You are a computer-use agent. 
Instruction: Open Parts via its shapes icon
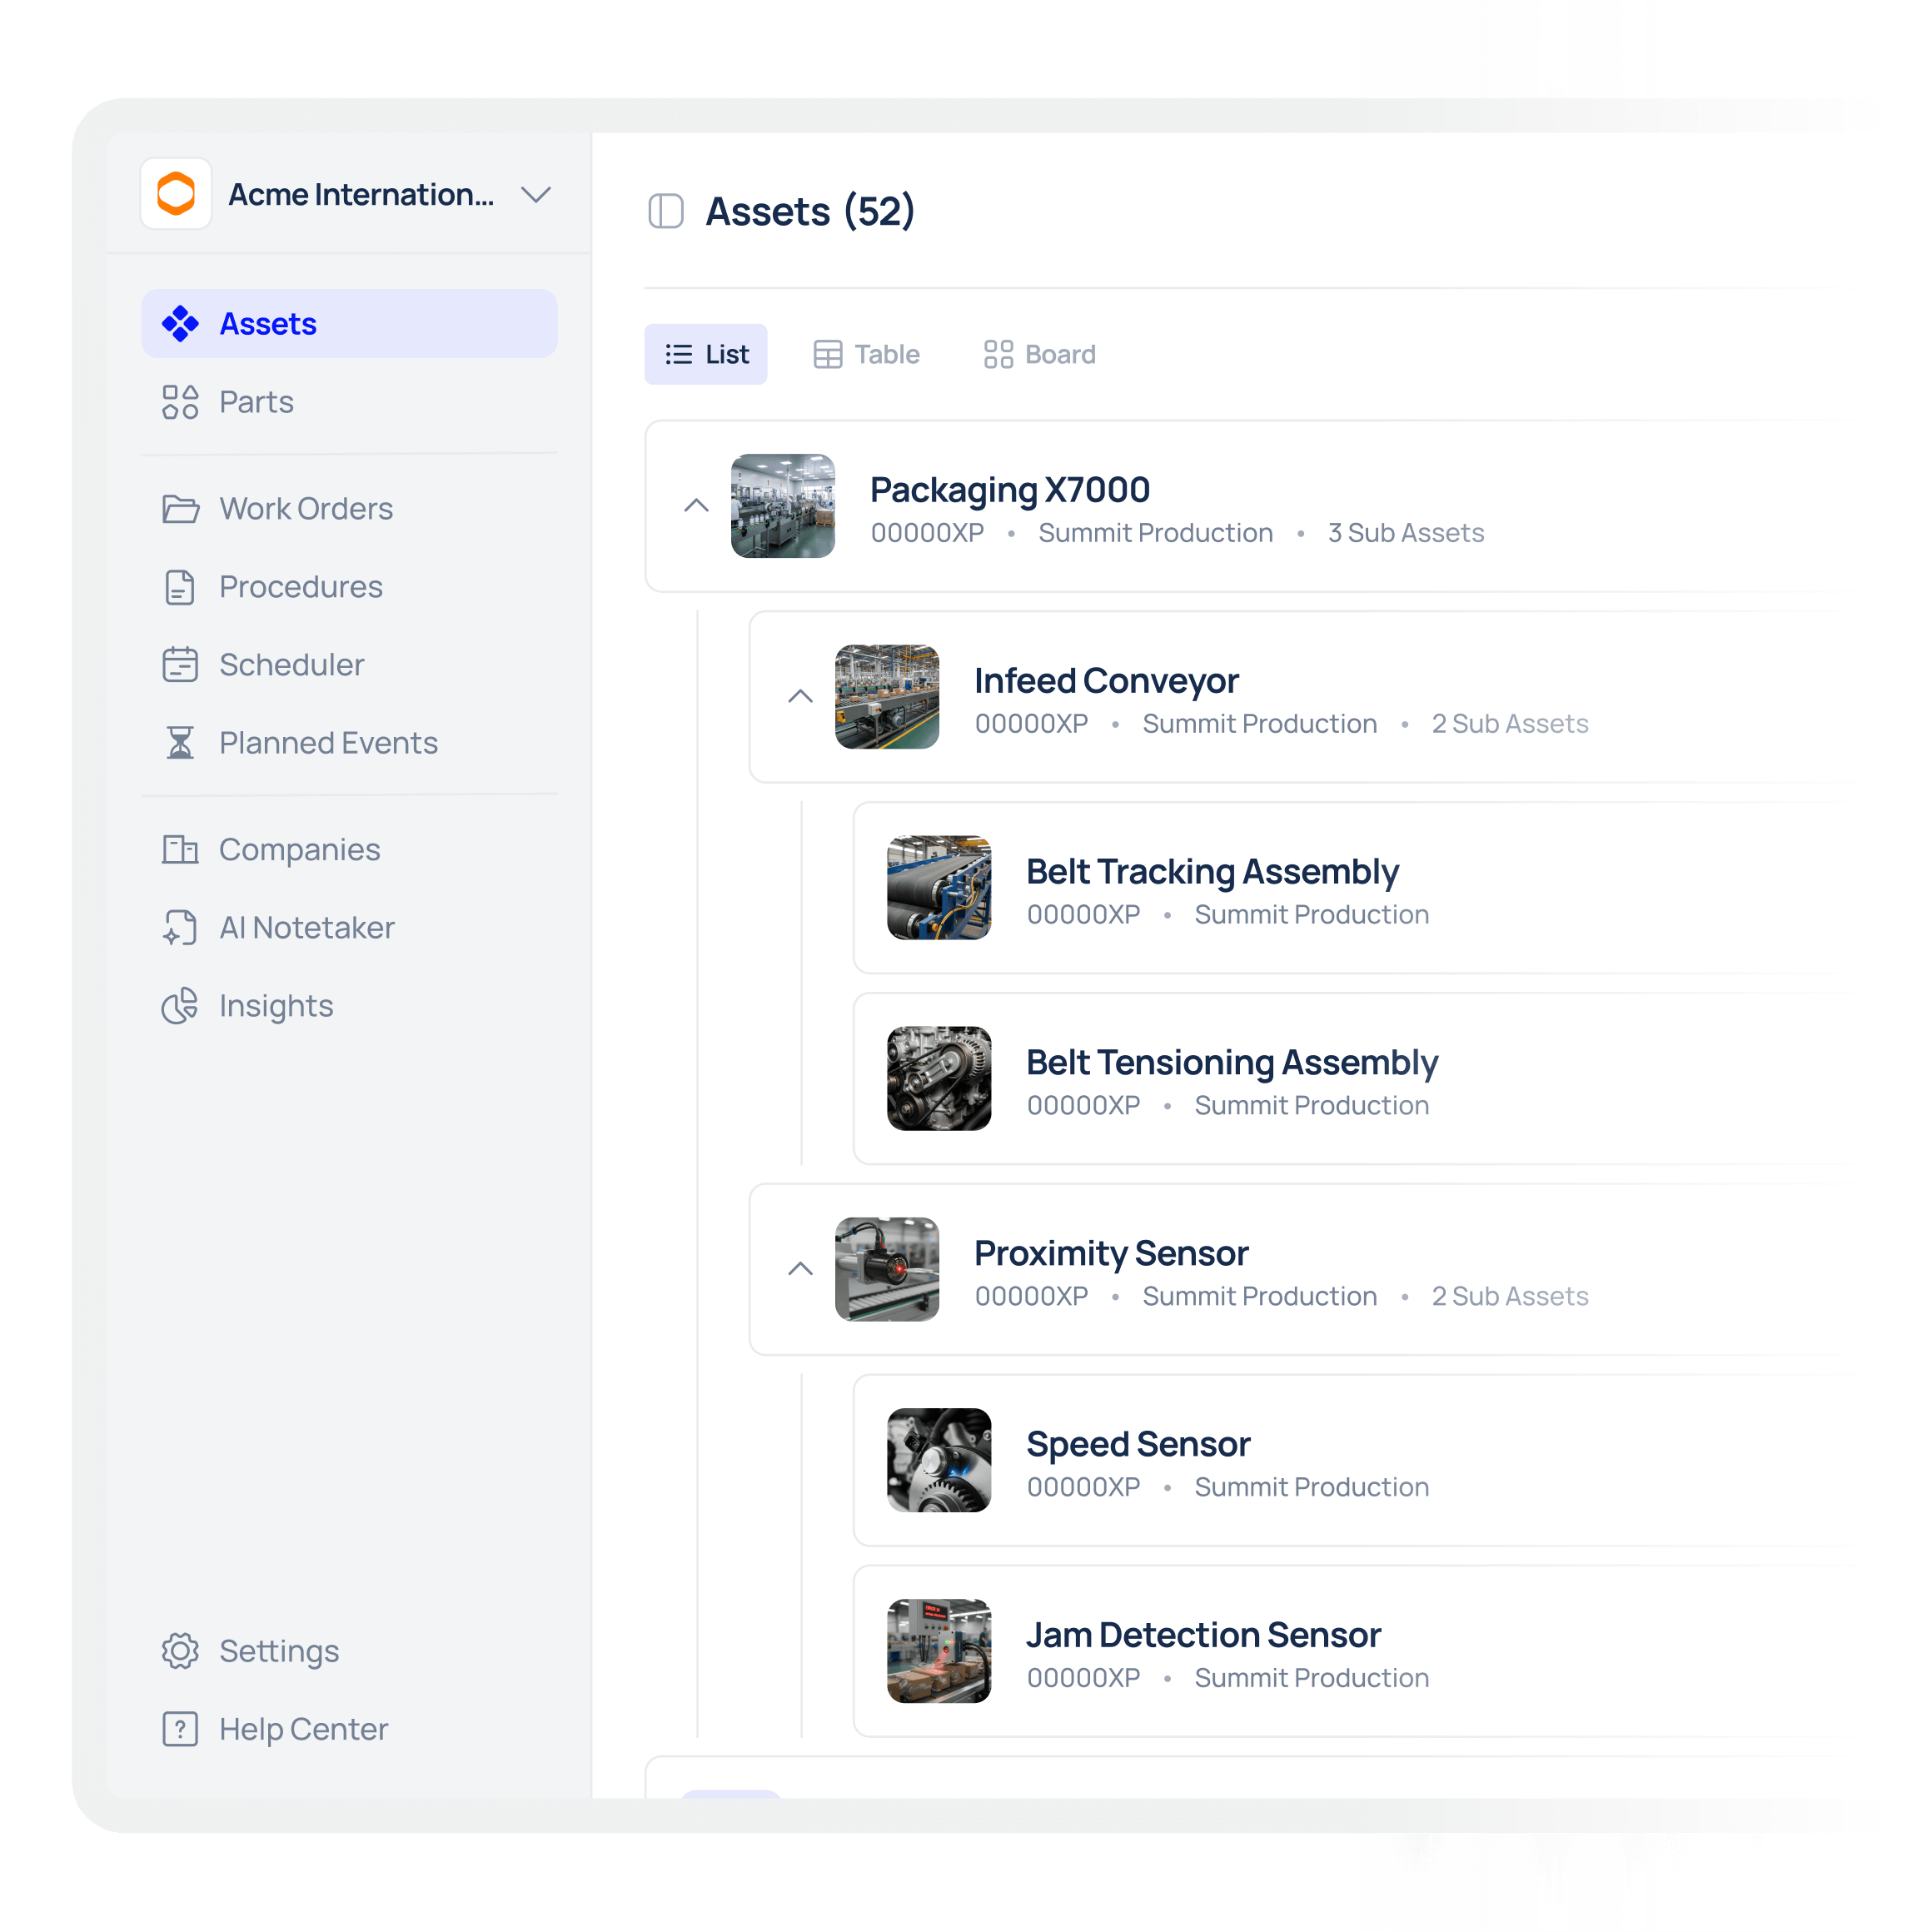[x=180, y=402]
